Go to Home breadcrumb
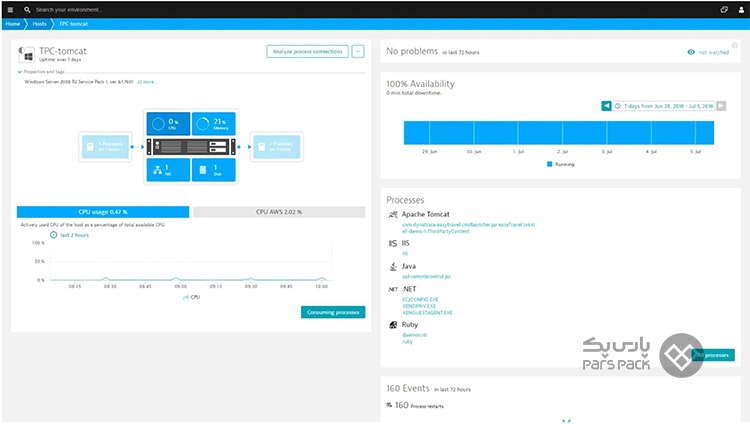The width and height of the screenshot is (750, 424). [13, 24]
